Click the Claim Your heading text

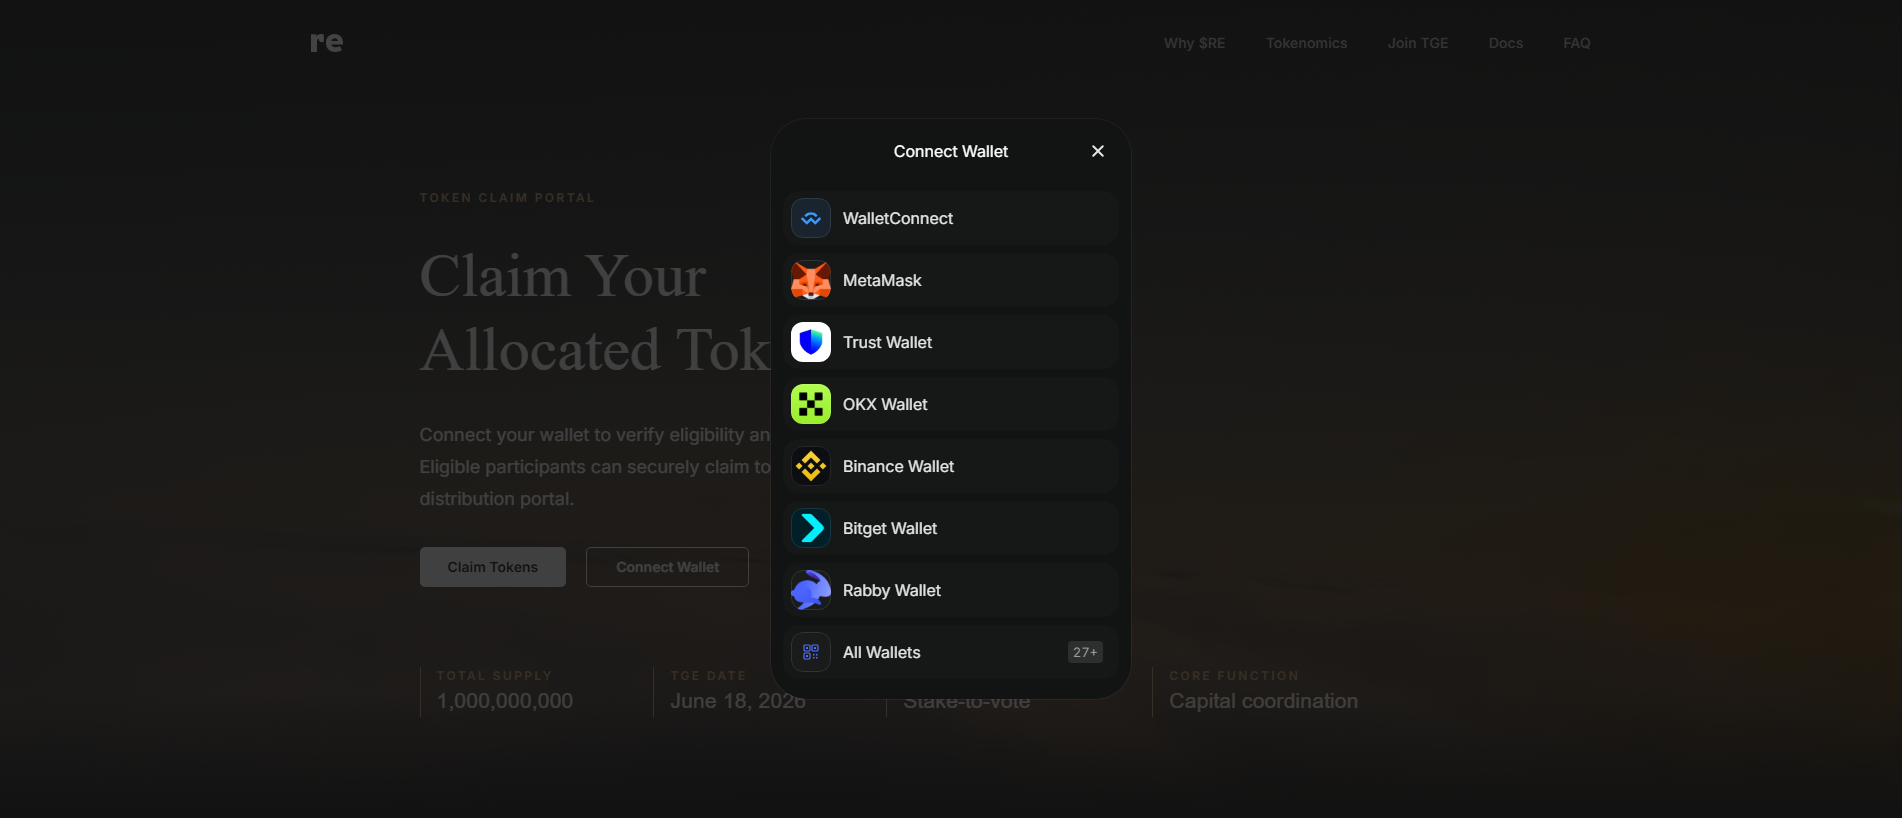click(x=563, y=276)
